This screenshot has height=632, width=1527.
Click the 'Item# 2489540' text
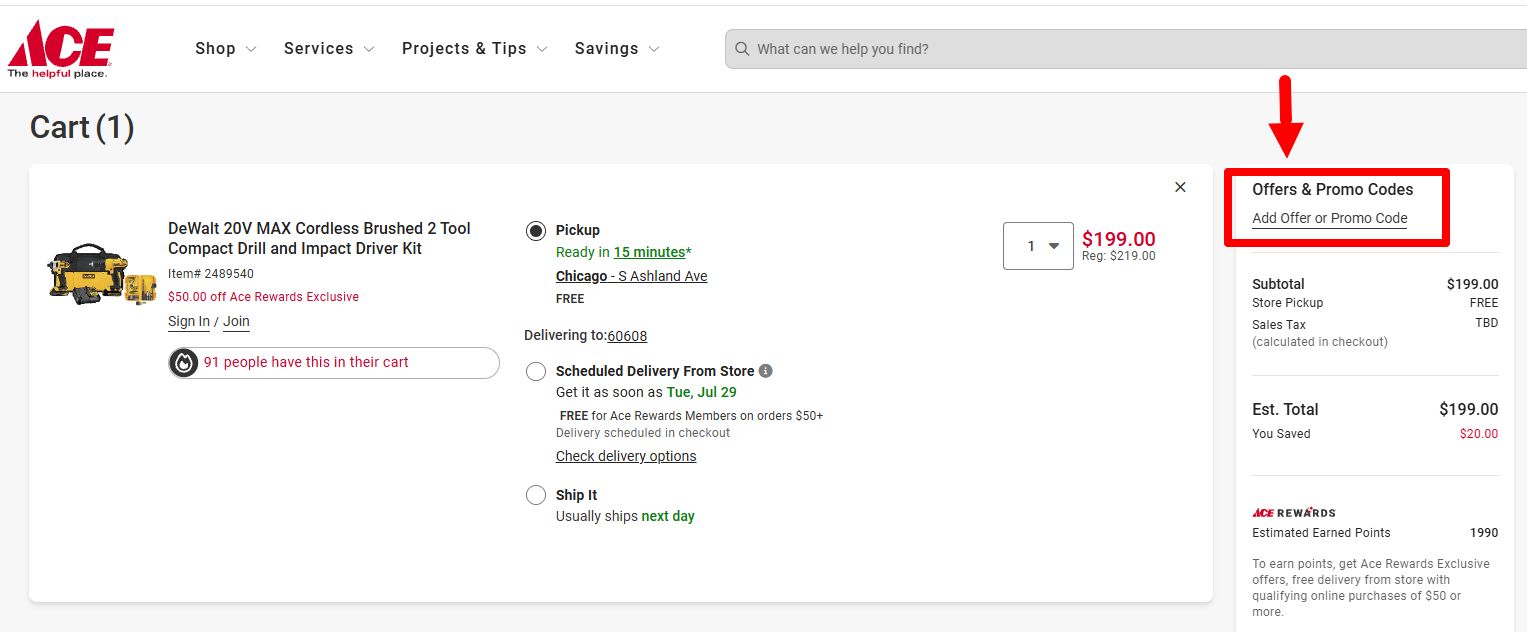211,273
